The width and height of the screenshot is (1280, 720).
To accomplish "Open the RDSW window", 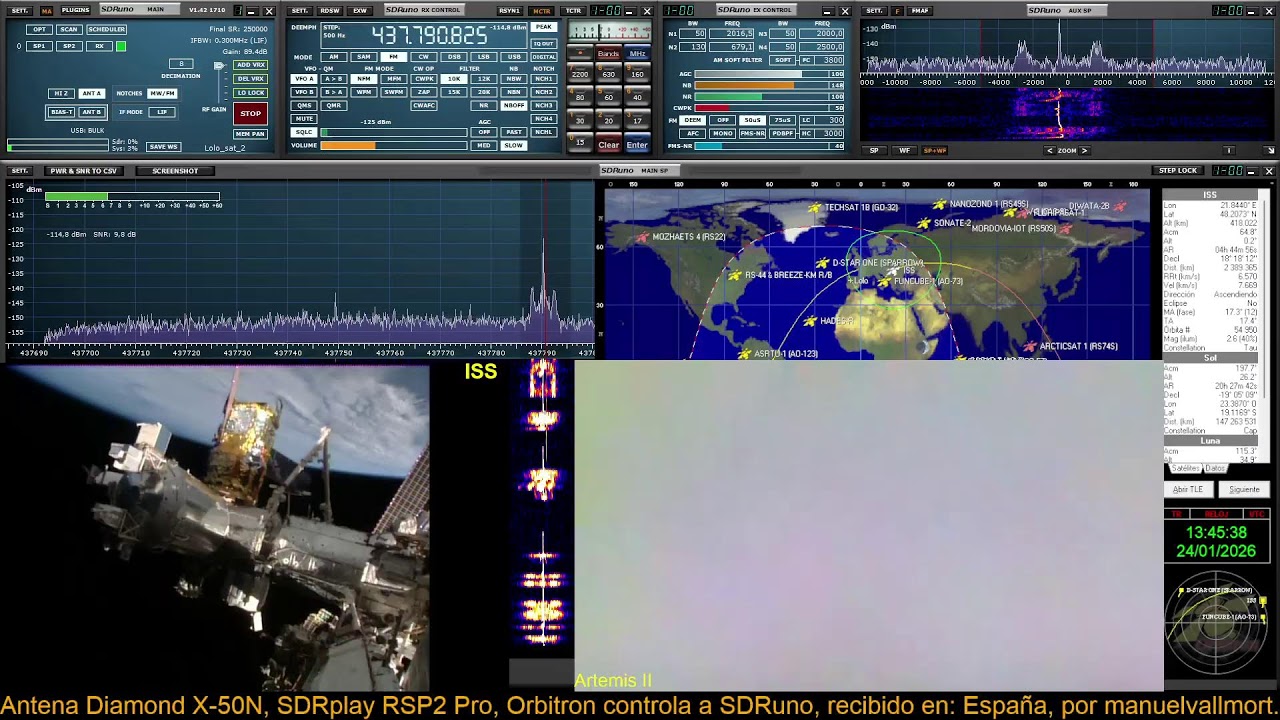I will pos(330,10).
